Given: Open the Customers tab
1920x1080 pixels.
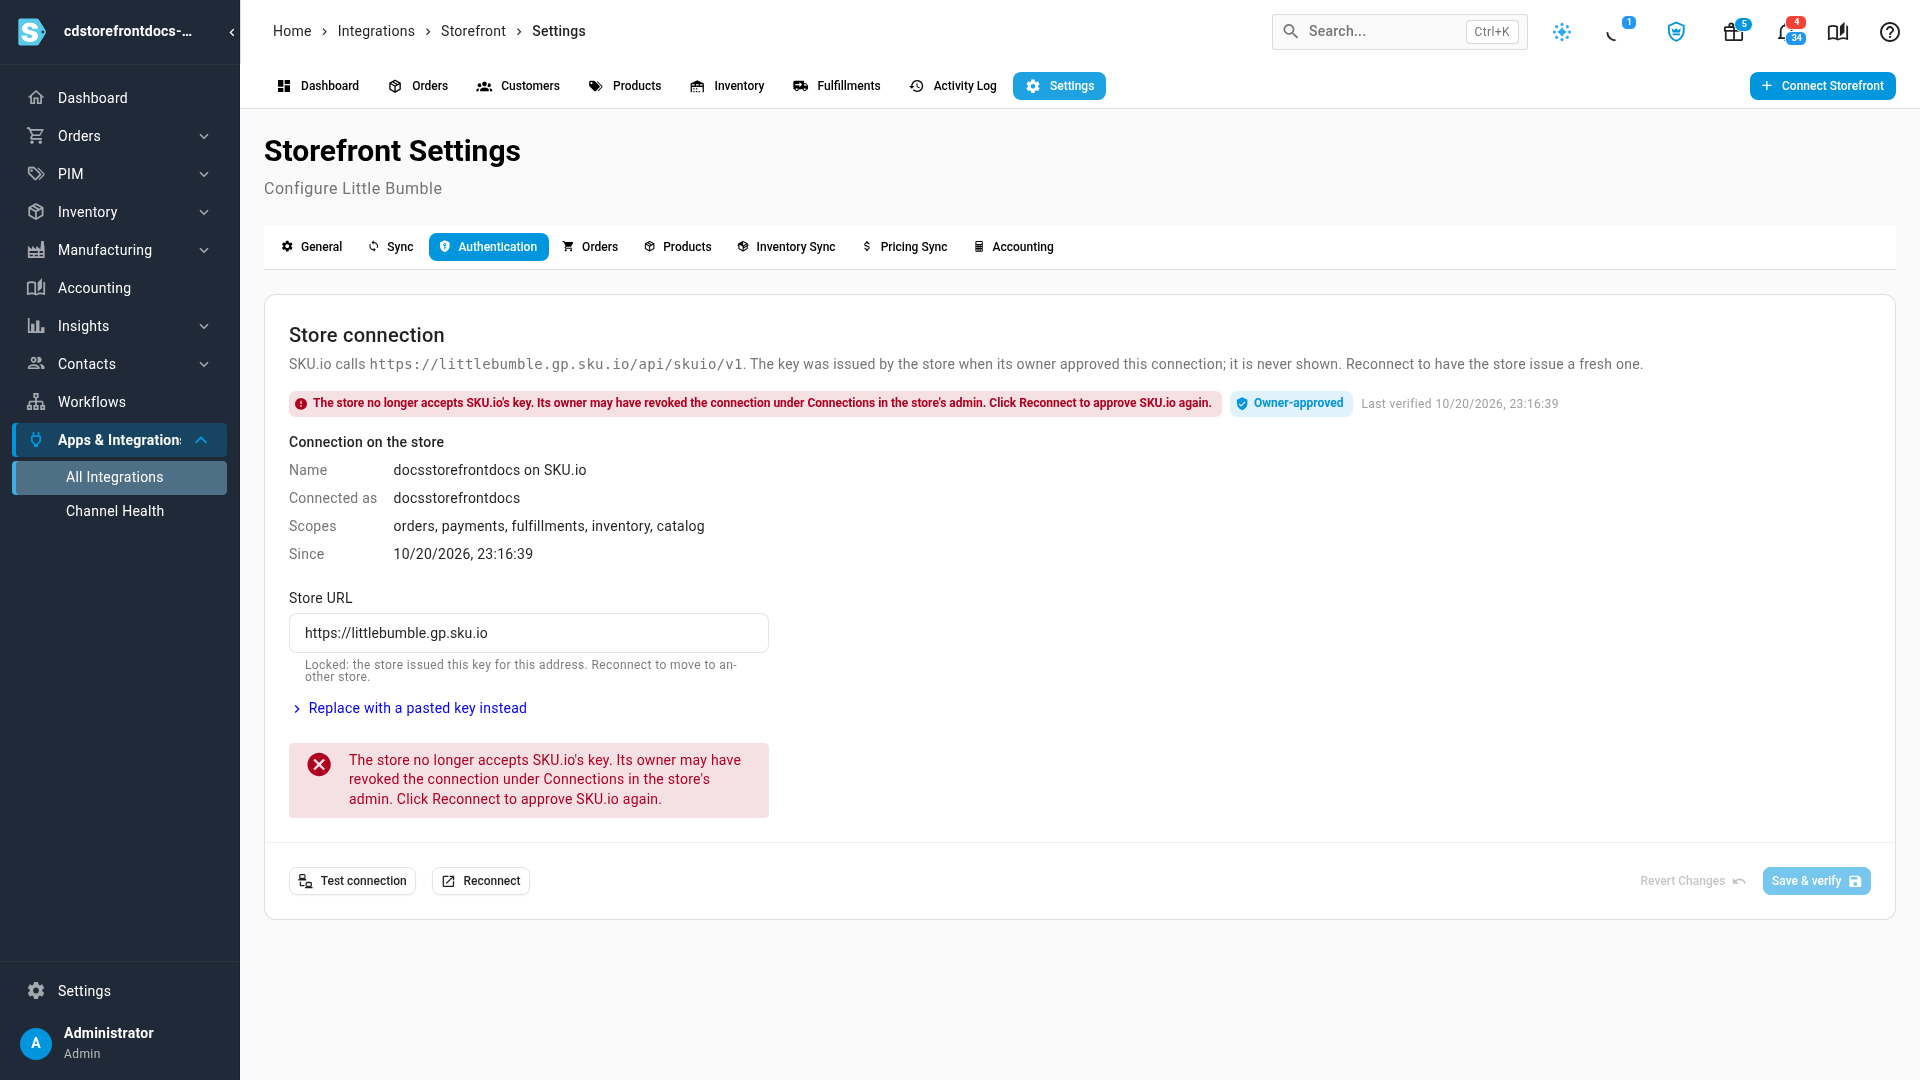Looking at the screenshot, I should [518, 86].
